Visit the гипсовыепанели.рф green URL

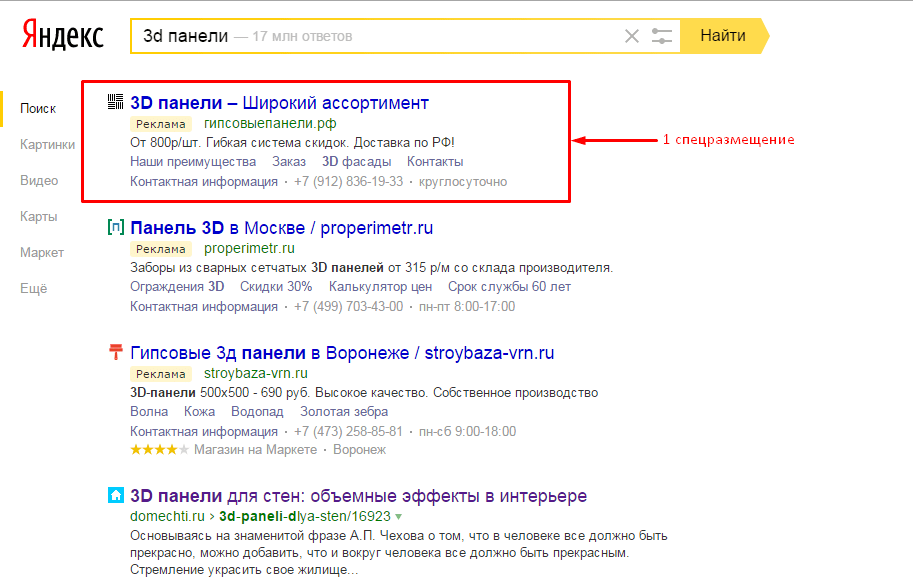coord(270,123)
